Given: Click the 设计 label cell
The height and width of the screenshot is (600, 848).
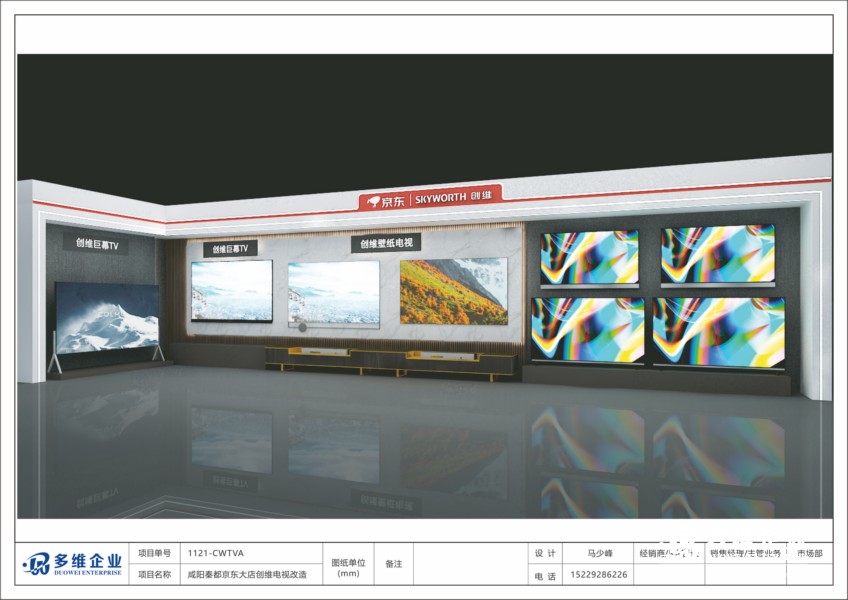Looking at the screenshot, I should point(545,553).
